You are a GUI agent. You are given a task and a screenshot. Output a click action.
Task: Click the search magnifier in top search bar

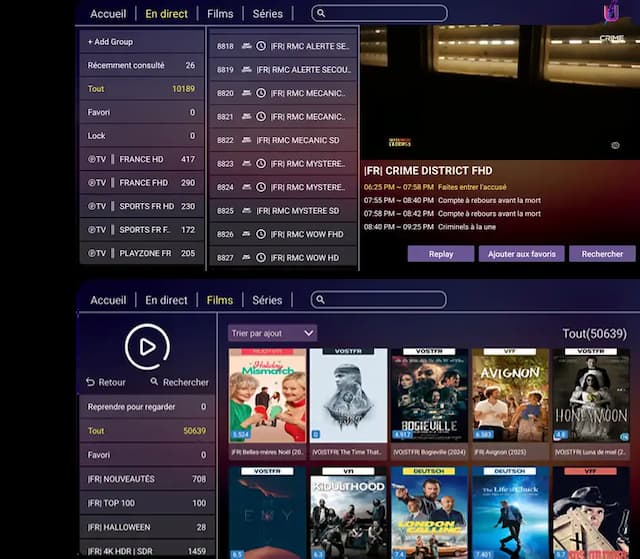(x=320, y=14)
